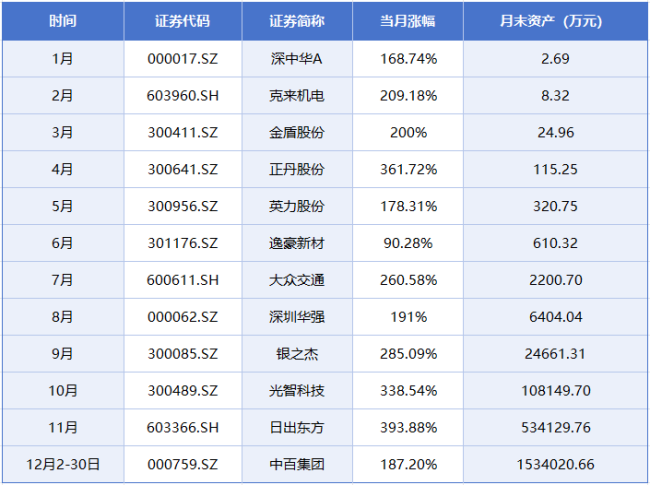
Task: Click asset value 24661.31
Action: [555, 354]
